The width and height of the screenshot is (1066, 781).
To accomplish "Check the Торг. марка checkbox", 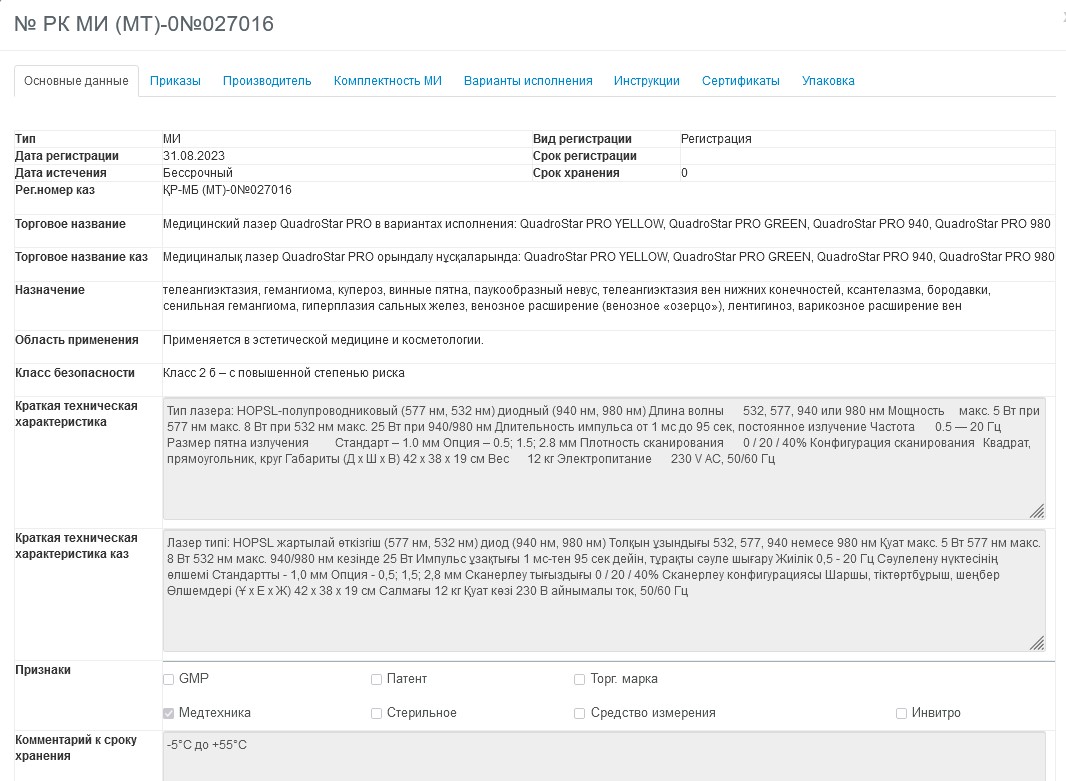I will (x=580, y=680).
